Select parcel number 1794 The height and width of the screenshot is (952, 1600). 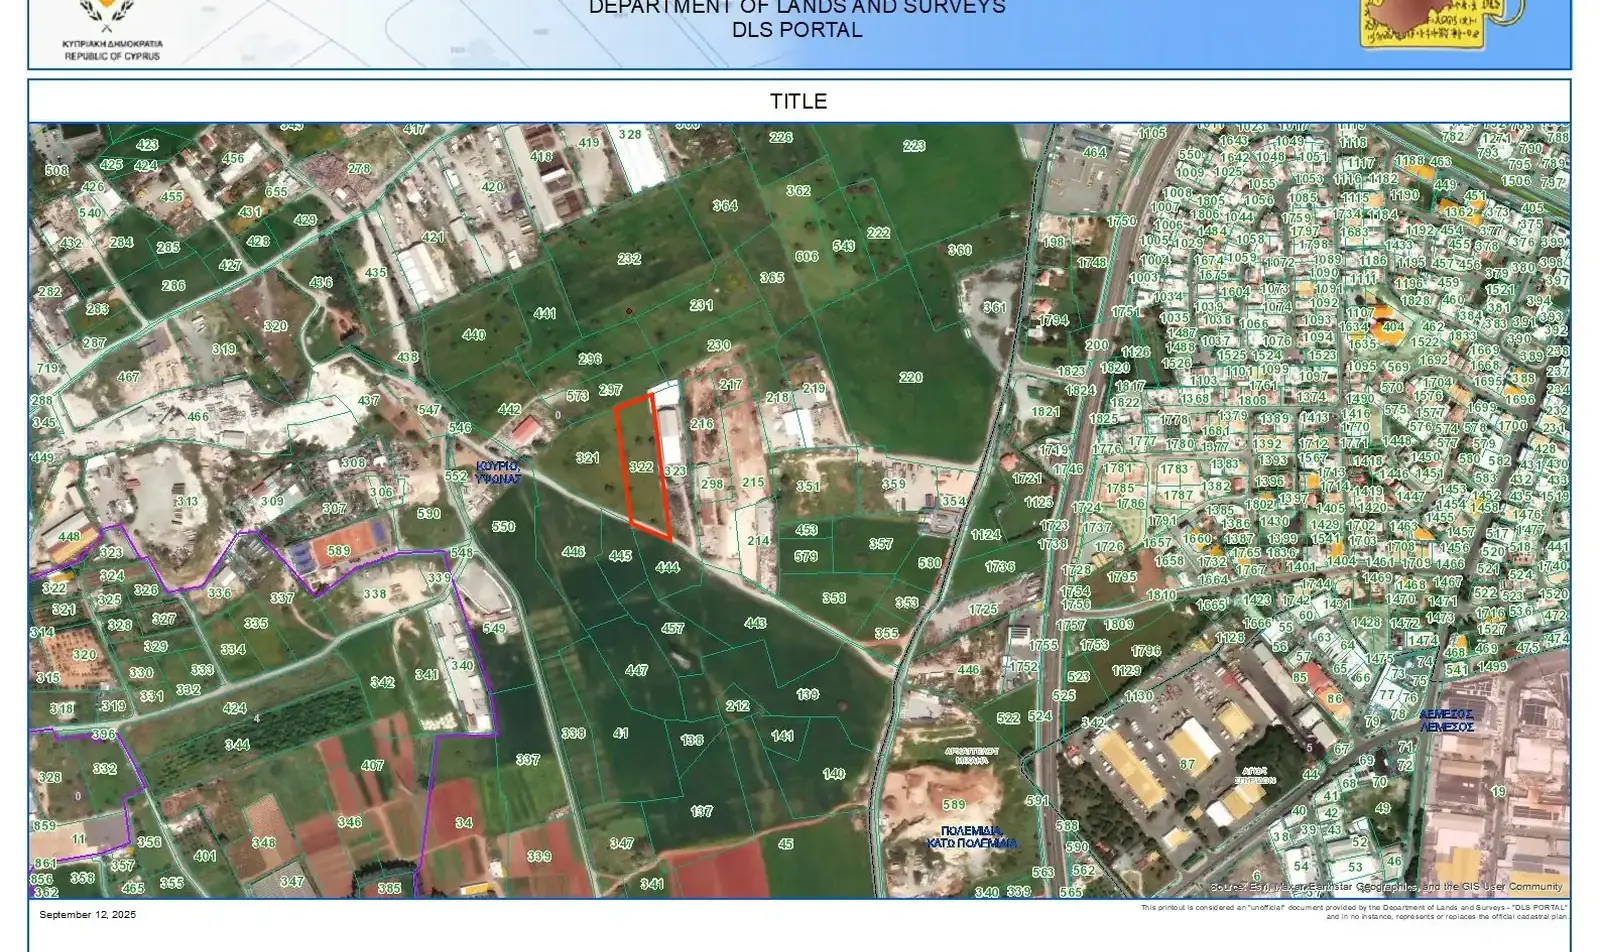tap(1054, 321)
